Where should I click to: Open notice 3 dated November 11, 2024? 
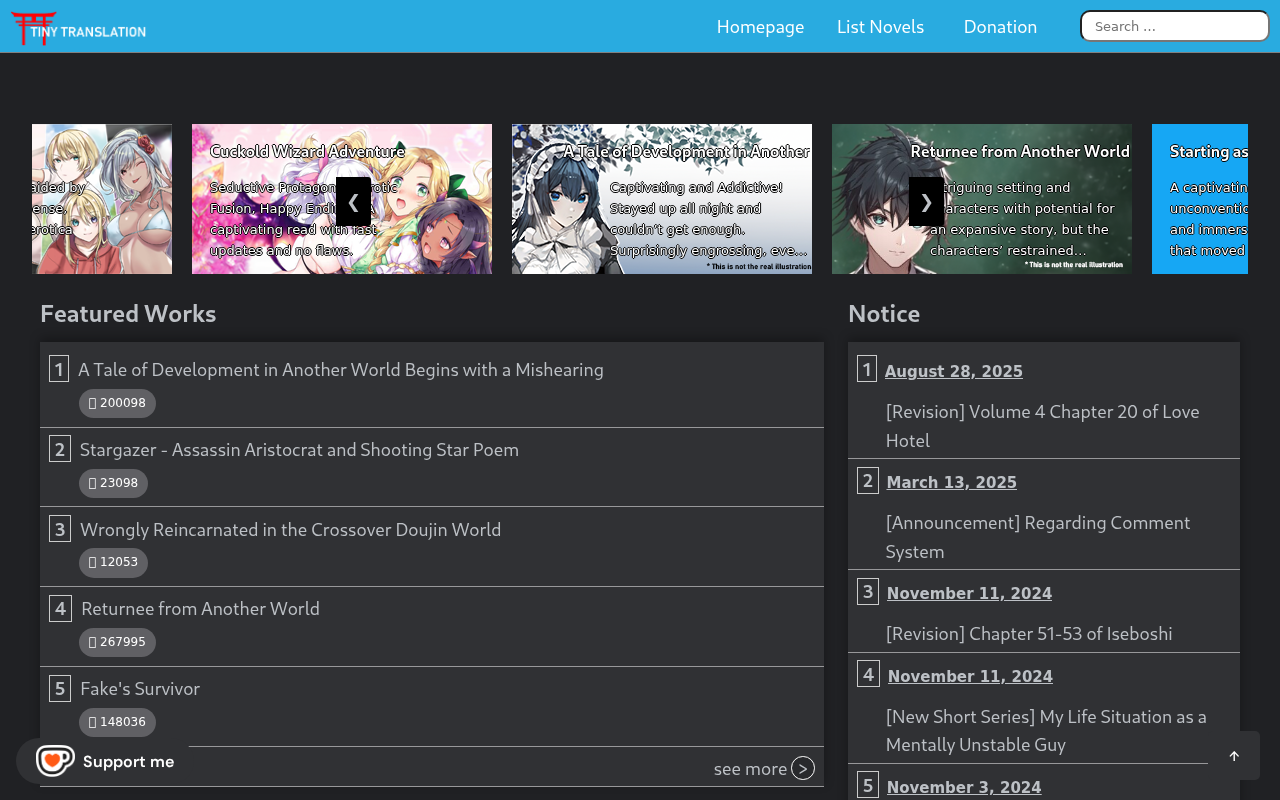click(x=969, y=593)
